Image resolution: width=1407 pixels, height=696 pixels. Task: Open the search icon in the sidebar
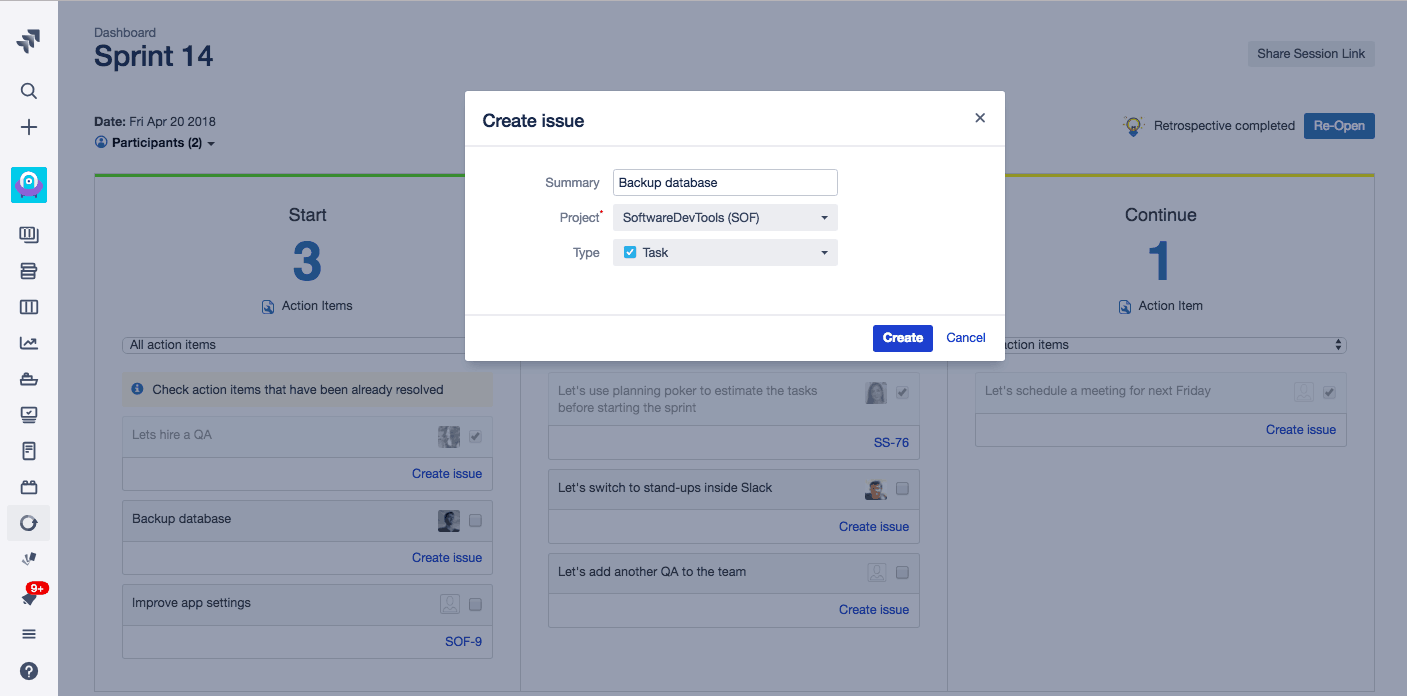pyautogui.click(x=28, y=90)
